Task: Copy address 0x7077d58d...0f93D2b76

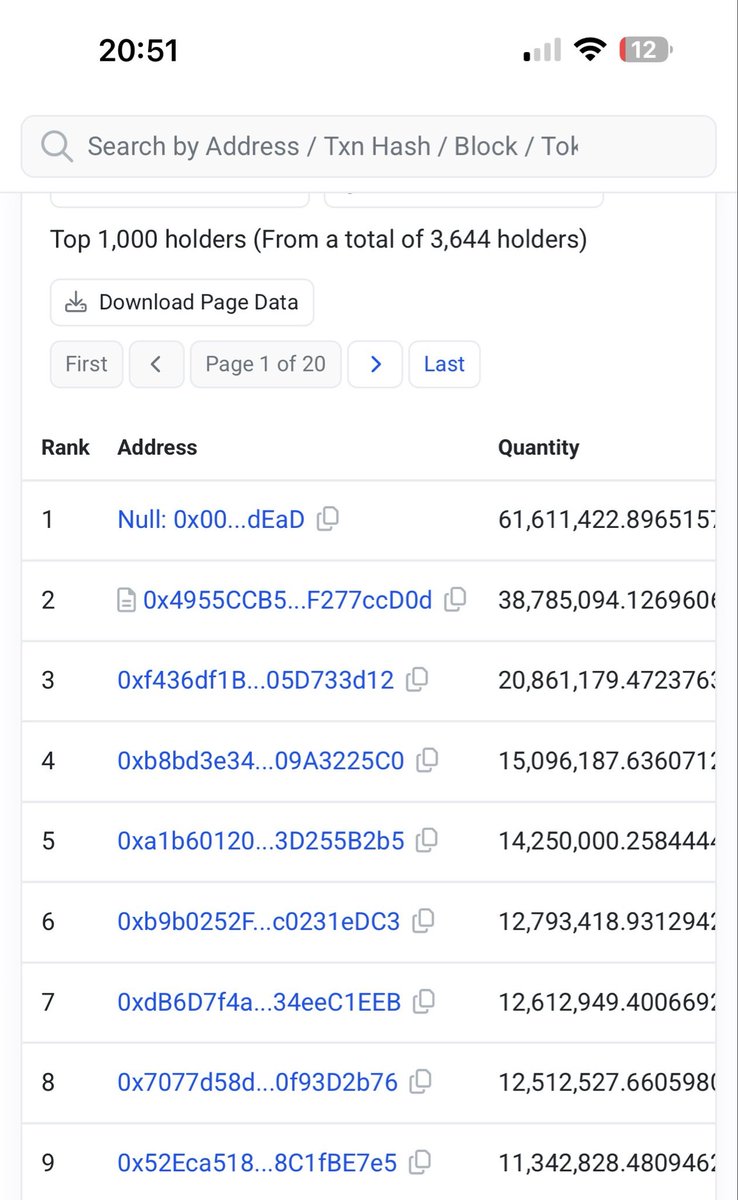Action: click(421, 1081)
